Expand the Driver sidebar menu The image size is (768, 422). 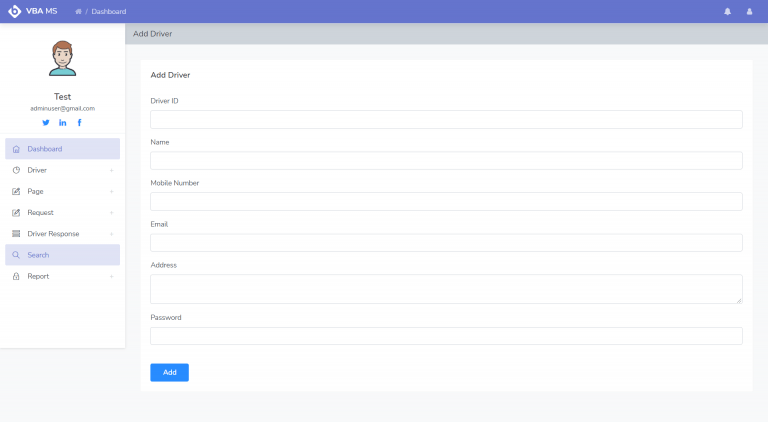(62, 170)
